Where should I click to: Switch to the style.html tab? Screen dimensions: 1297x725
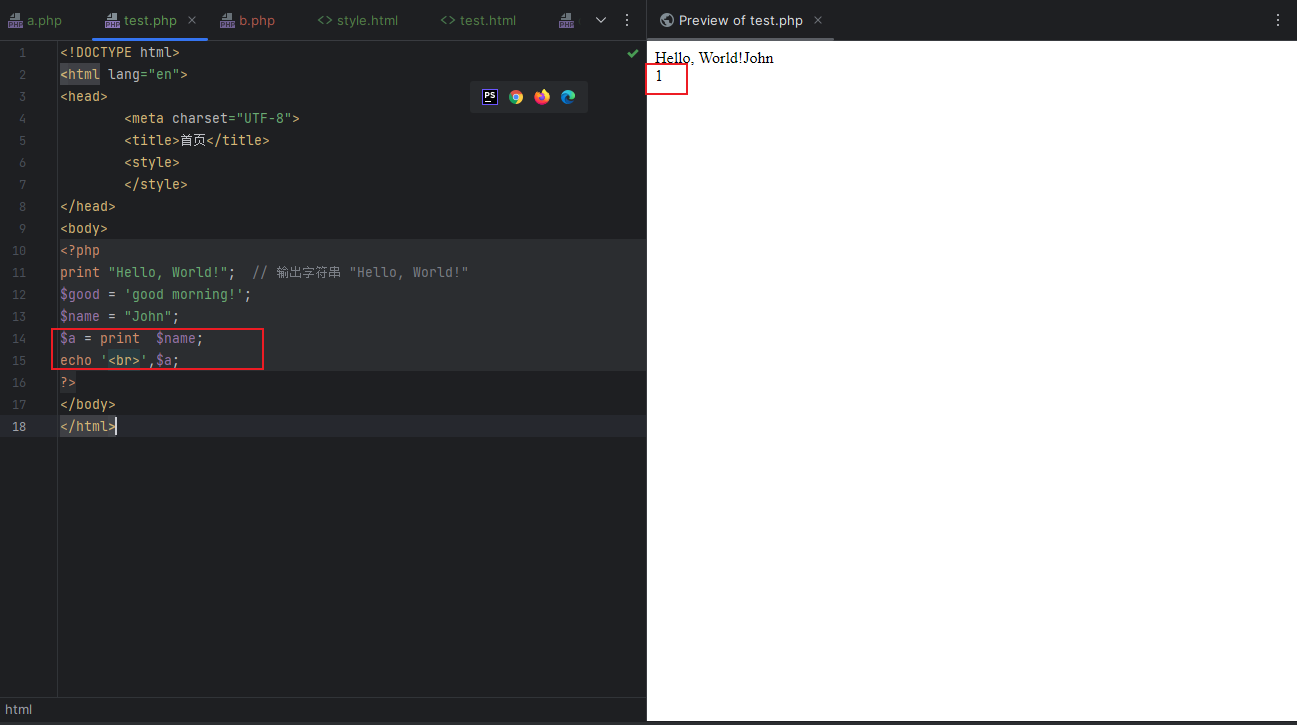pos(367,19)
